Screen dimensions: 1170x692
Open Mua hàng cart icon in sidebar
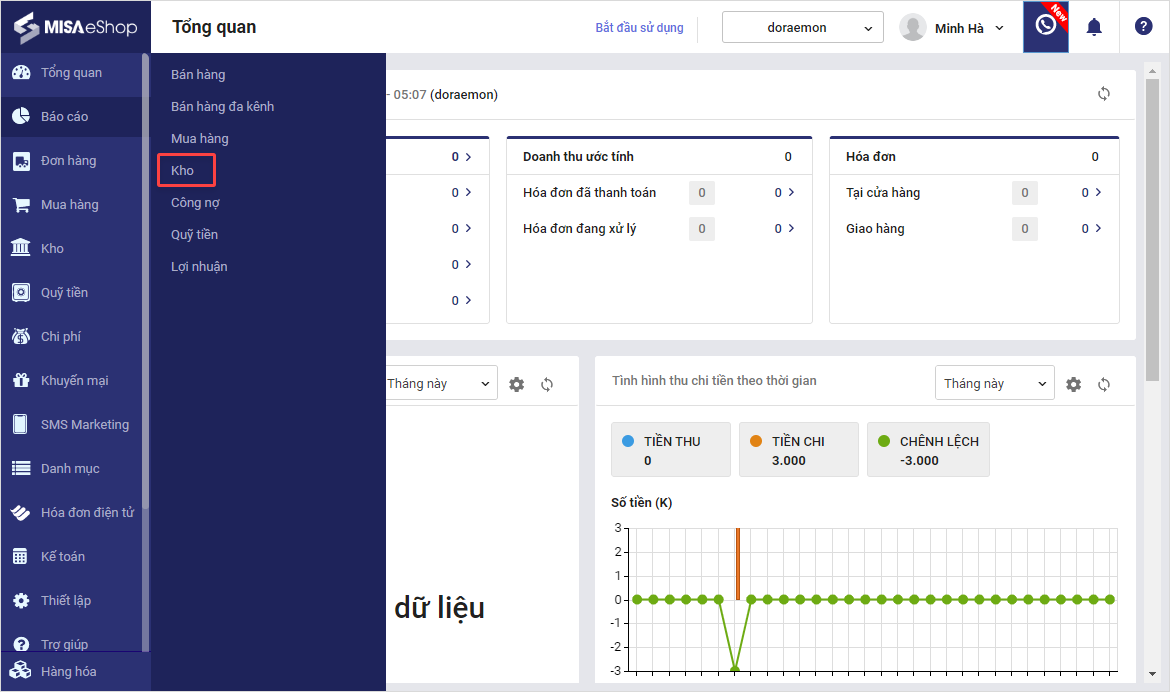(x=22, y=205)
